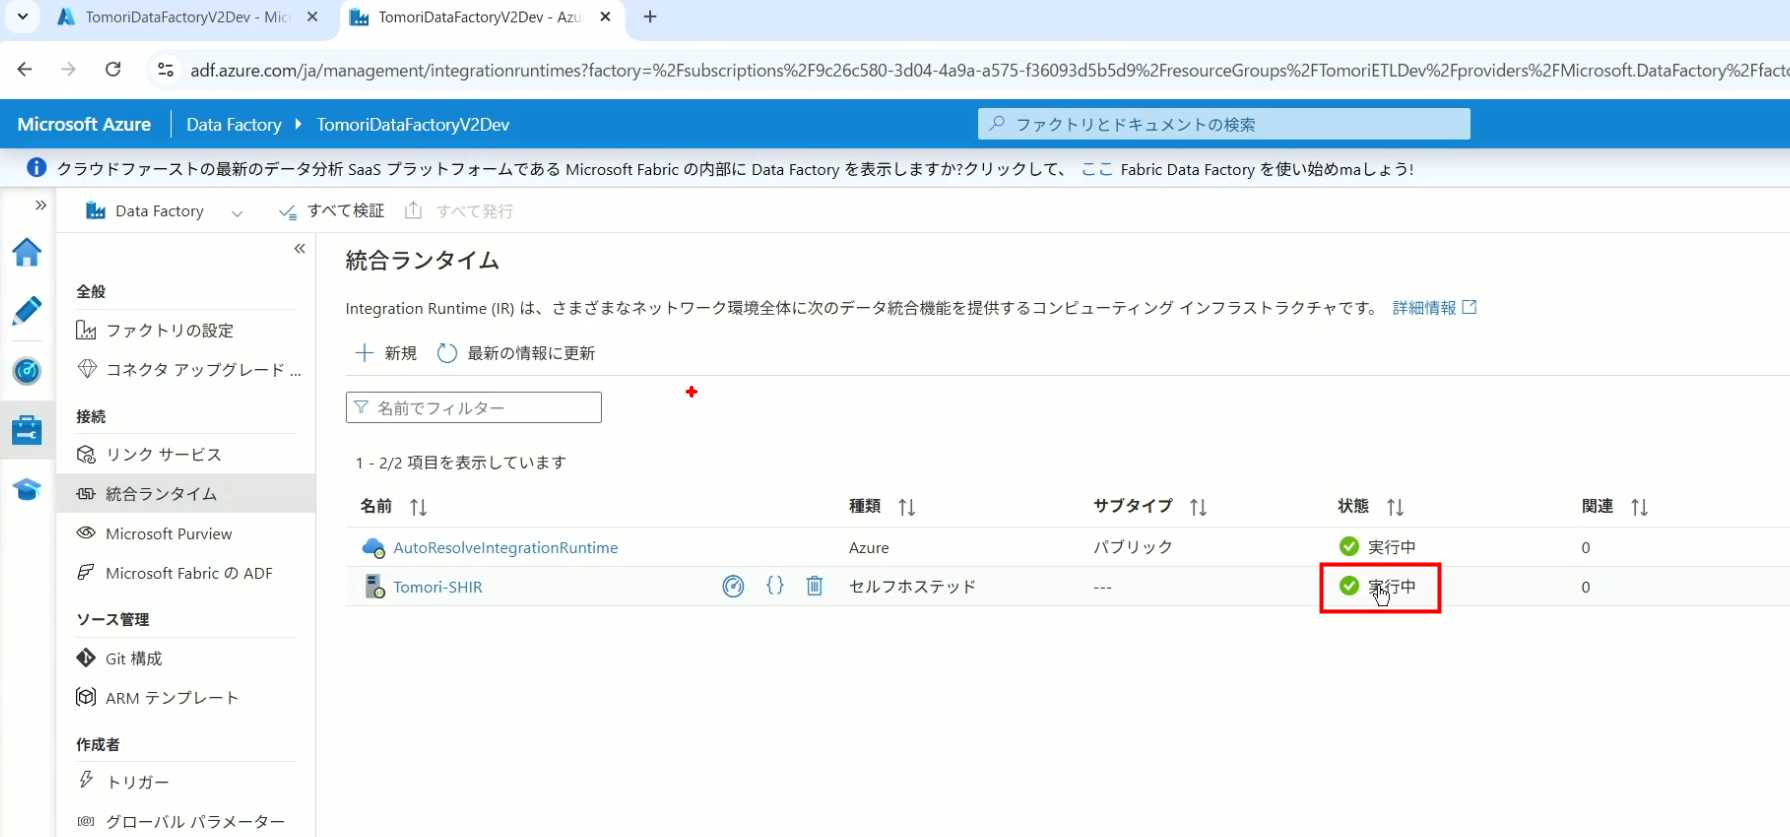Open the Git 構成 menu item
The width and height of the screenshot is (1790, 837).
(133, 658)
